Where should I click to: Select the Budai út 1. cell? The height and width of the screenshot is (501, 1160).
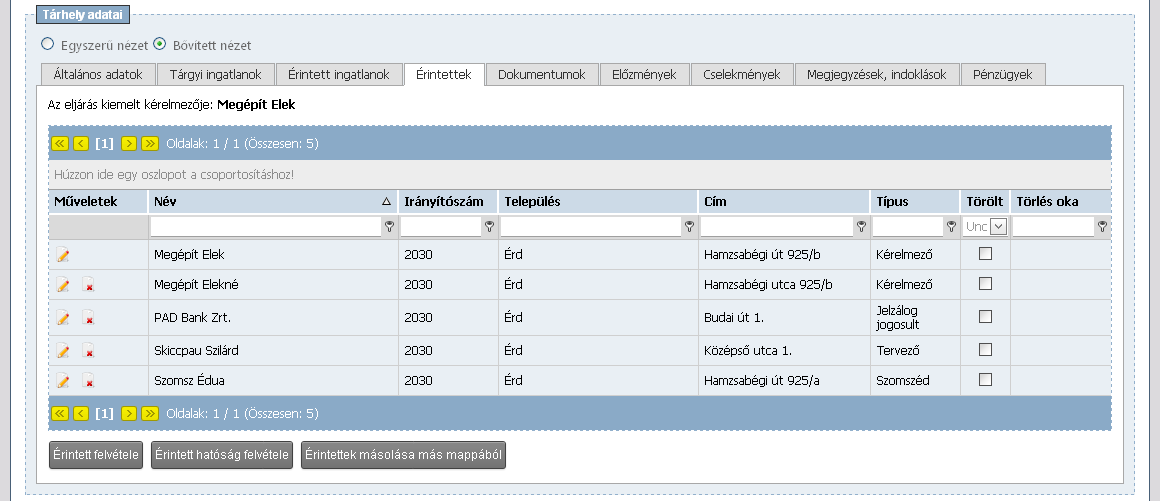click(783, 317)
